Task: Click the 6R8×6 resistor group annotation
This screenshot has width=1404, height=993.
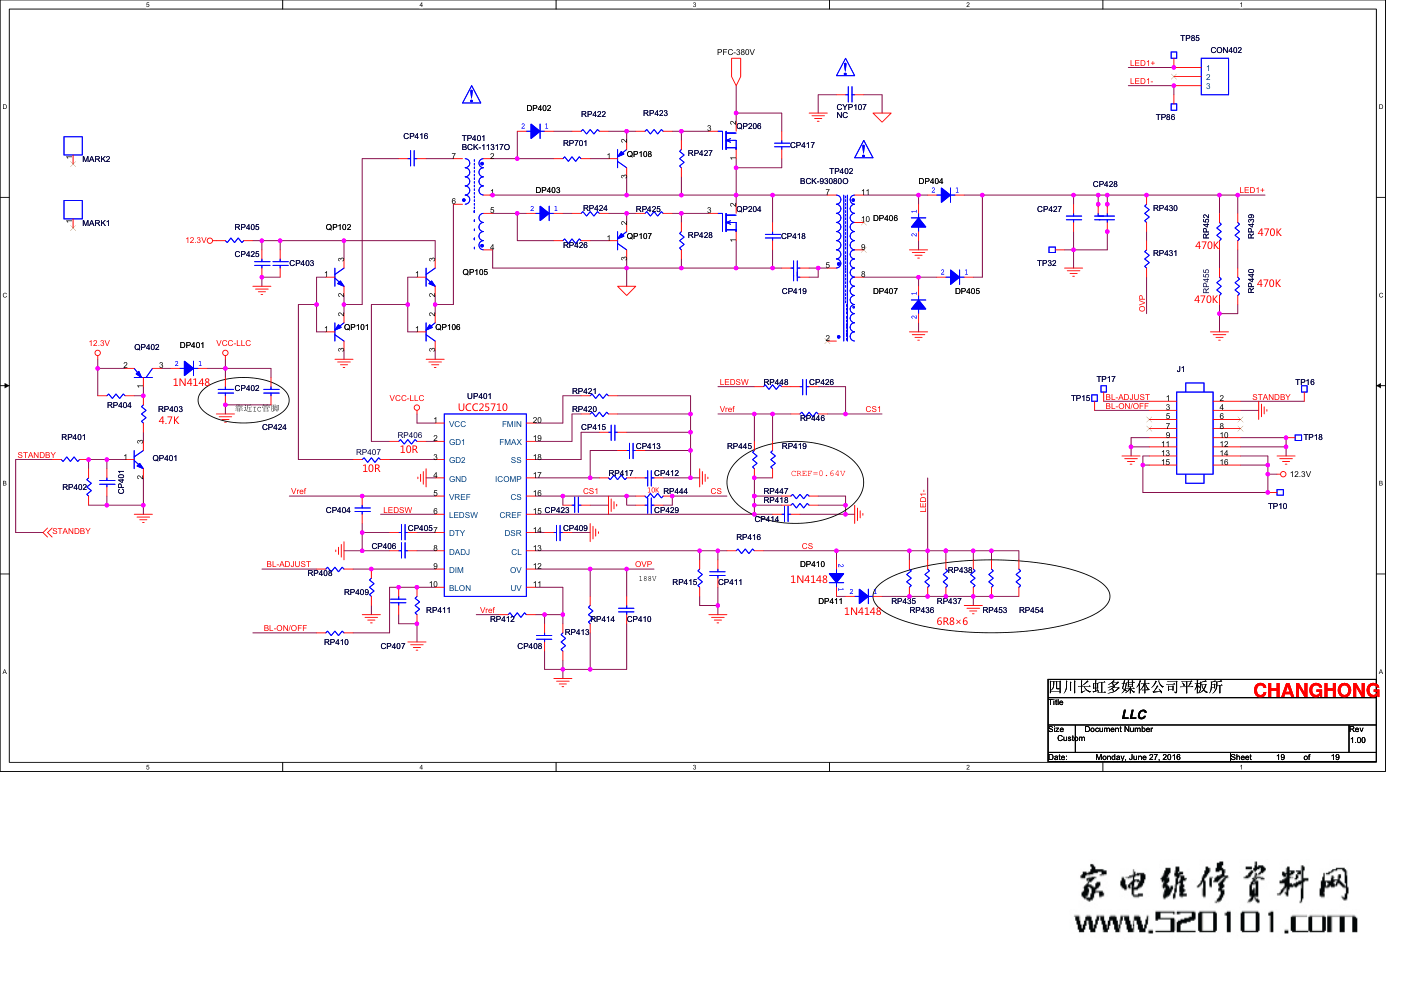Action: click(951, 622)
